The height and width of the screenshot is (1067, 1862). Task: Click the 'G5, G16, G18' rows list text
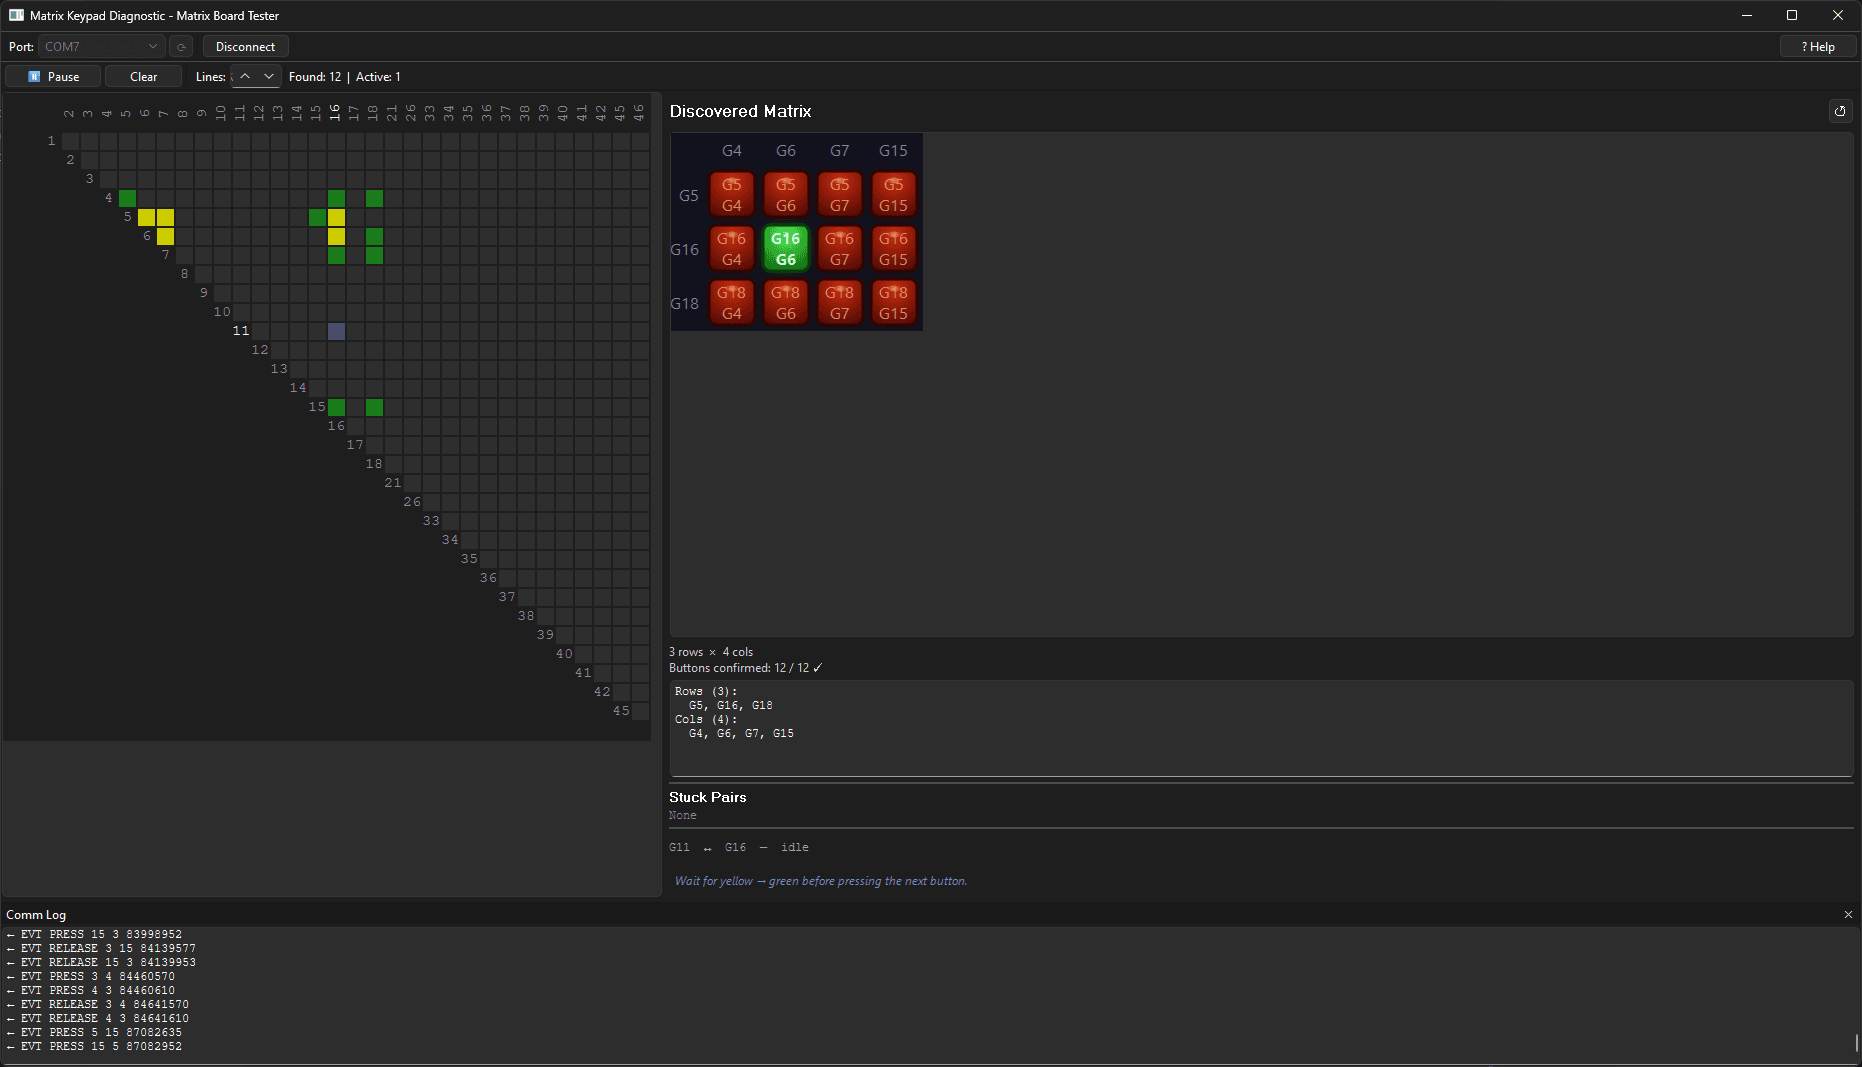click(x=730, y=706)
